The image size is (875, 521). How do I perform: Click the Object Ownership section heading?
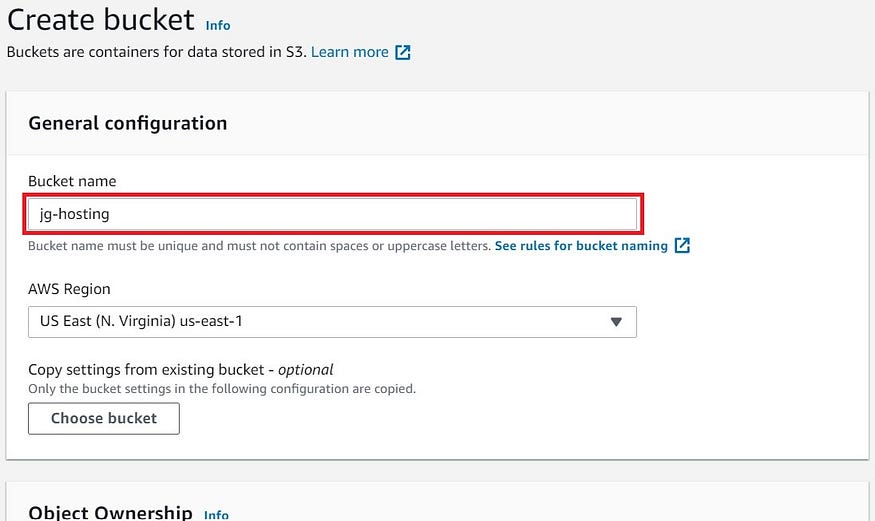coord(110,513)
